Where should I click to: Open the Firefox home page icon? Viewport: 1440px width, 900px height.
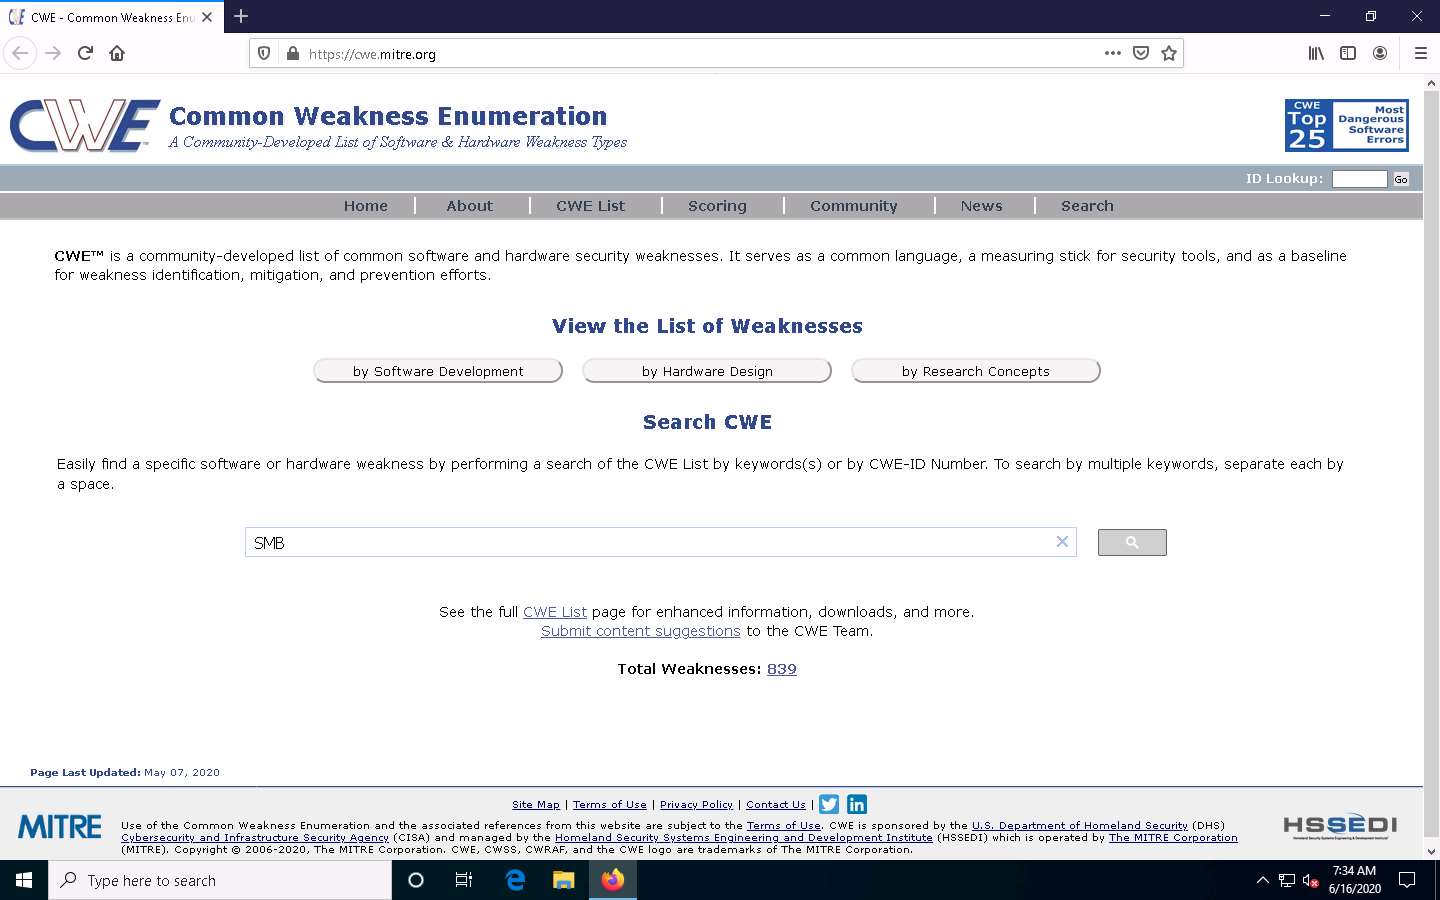pos(117,53)
